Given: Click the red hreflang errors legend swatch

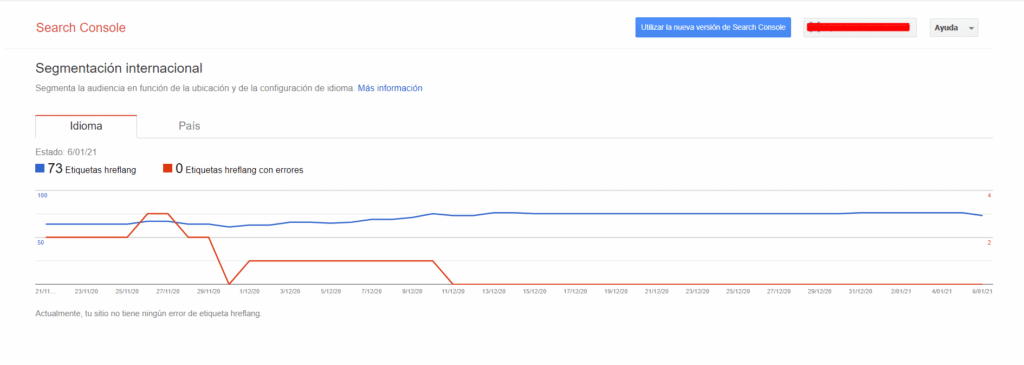Looking at the screenshot, I should coord(168,169).
